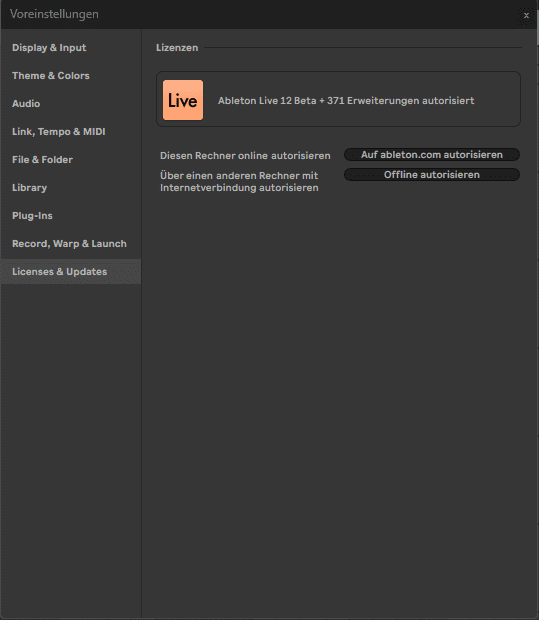The height and width of the screenshot is (620, 539).
Task: Select Licenses & Updates tab
Action: (71, 272)
